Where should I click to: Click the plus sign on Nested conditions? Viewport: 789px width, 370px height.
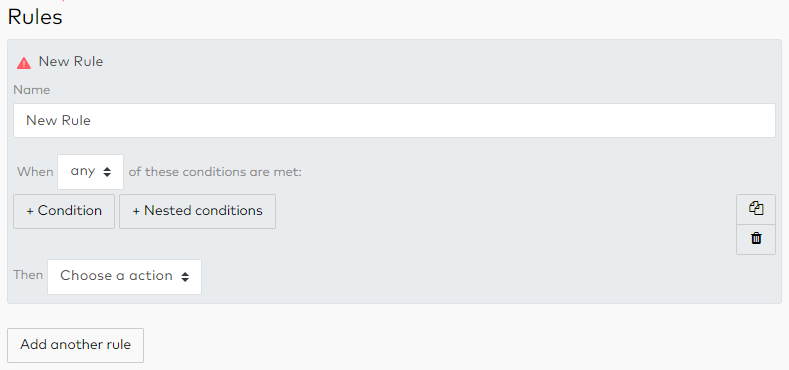pos(136,211)
